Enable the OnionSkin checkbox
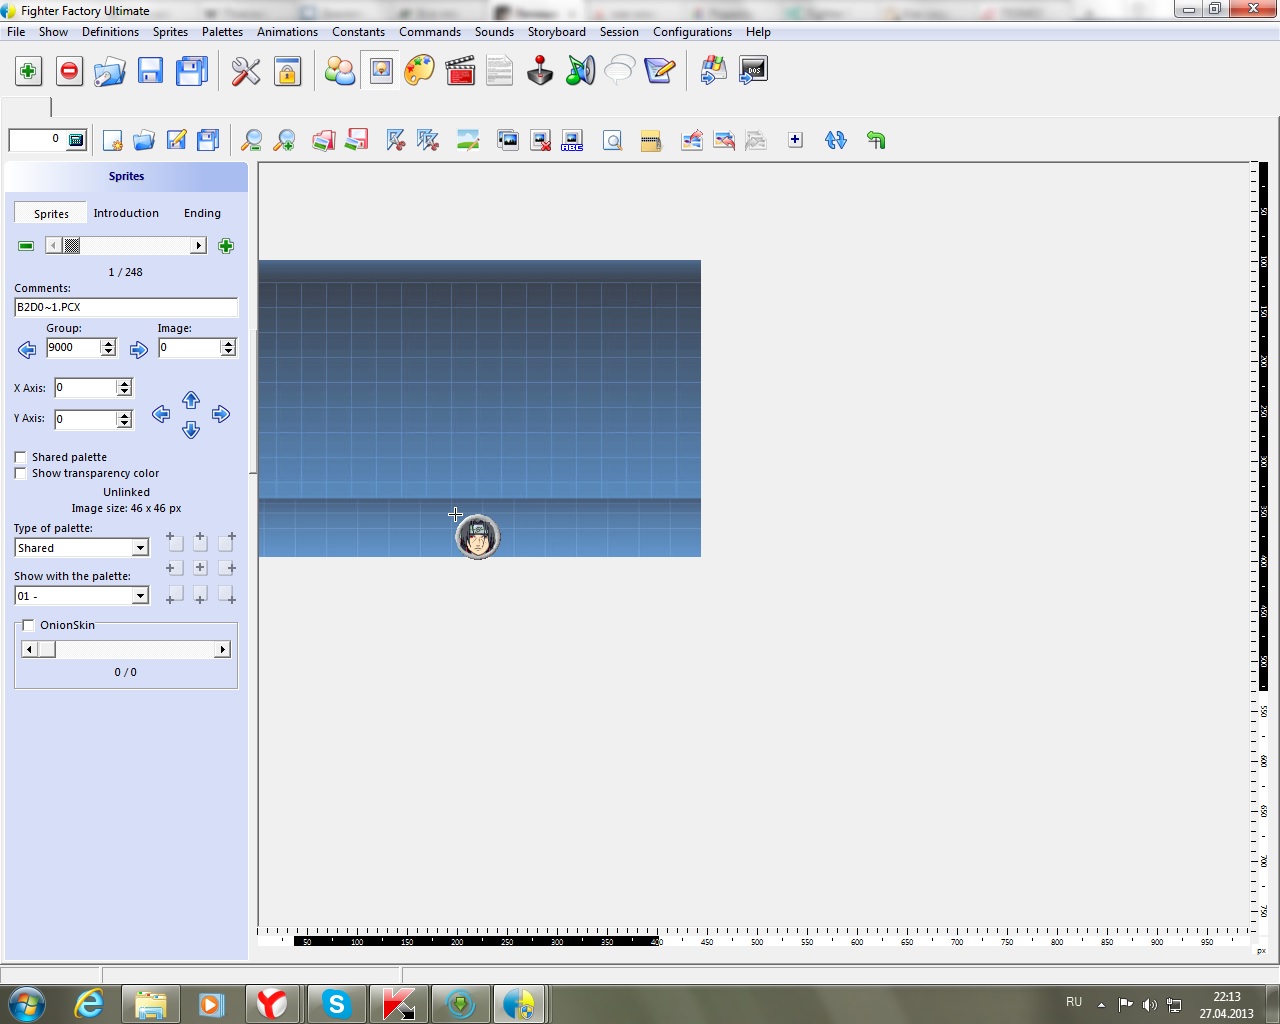1280x1024 pixels. tap(28, 625)
